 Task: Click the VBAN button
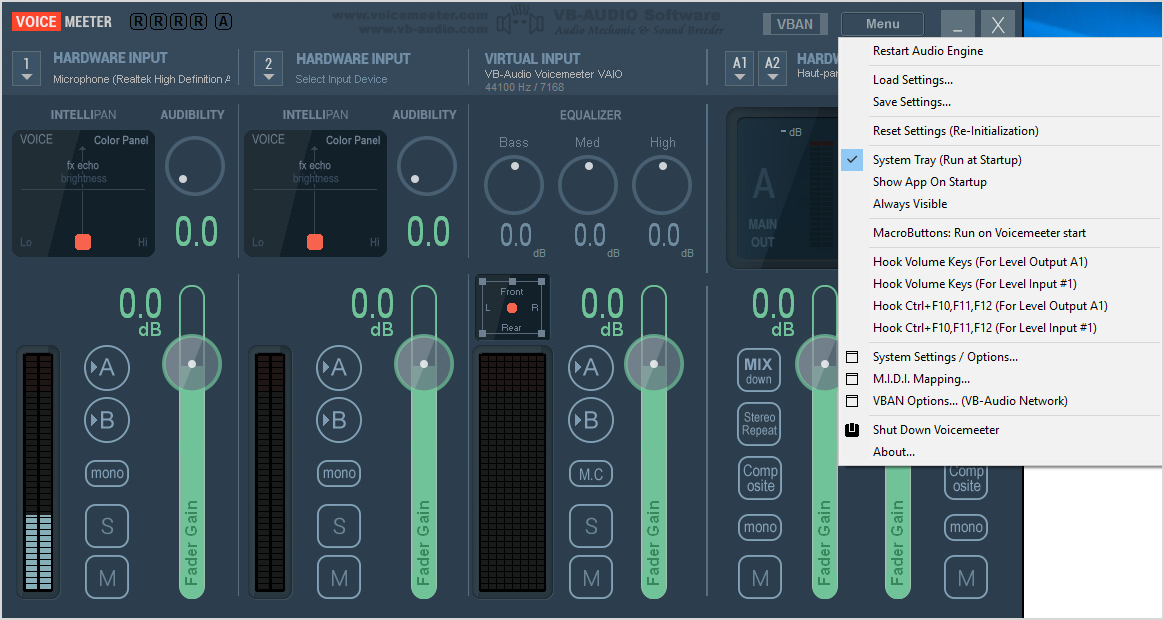(x=795, y=24)
